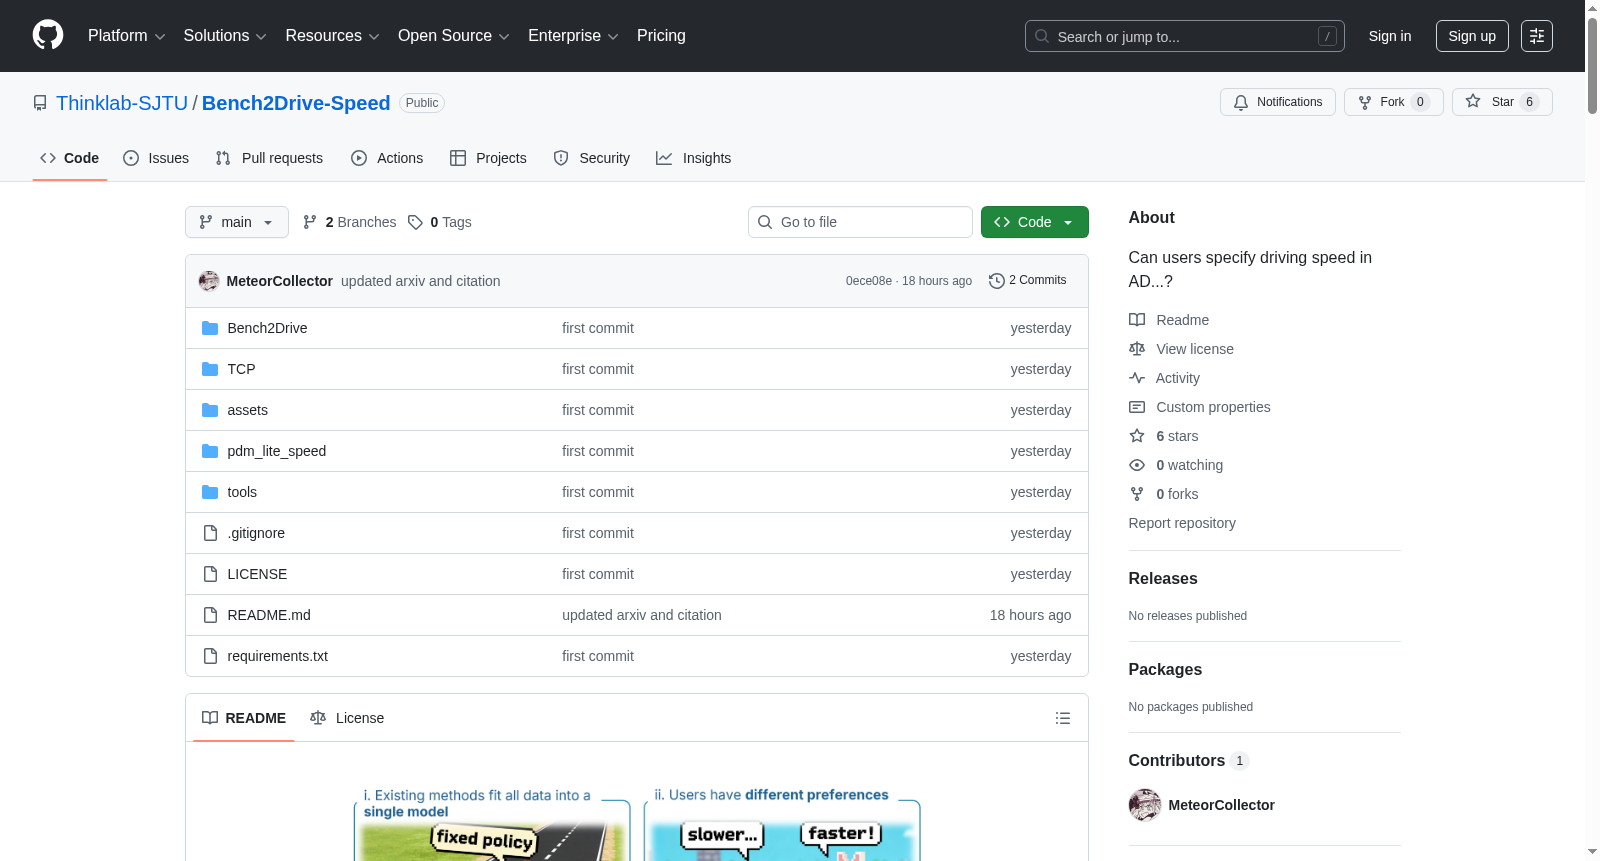1600x861 pixels.
Task: View the 2 Branches link
Action: click(350, 222)
